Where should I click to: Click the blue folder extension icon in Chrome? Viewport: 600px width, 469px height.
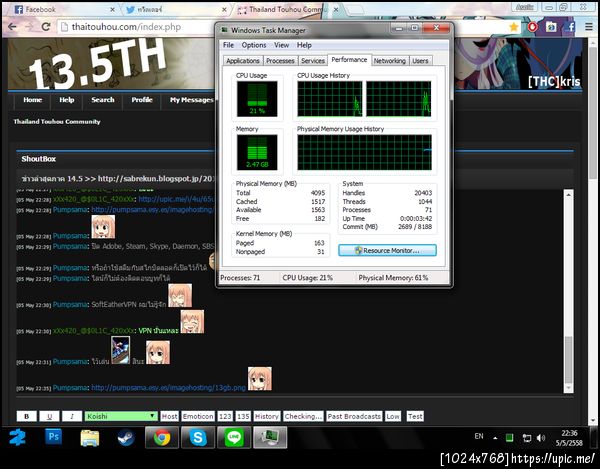551,27
